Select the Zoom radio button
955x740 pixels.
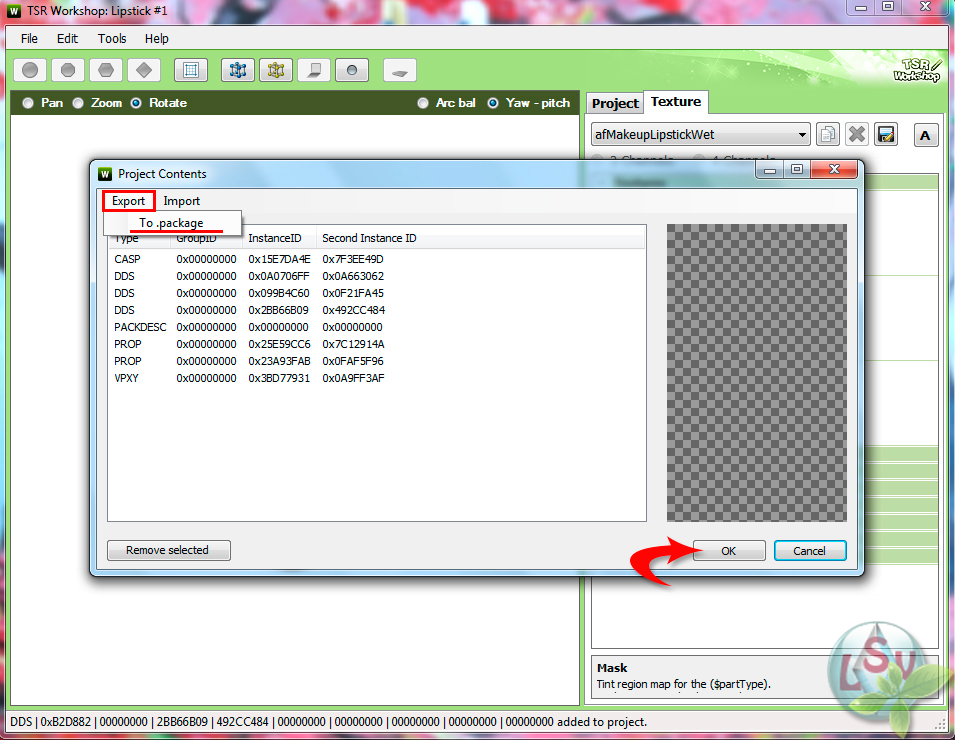(x=78, y=103)
